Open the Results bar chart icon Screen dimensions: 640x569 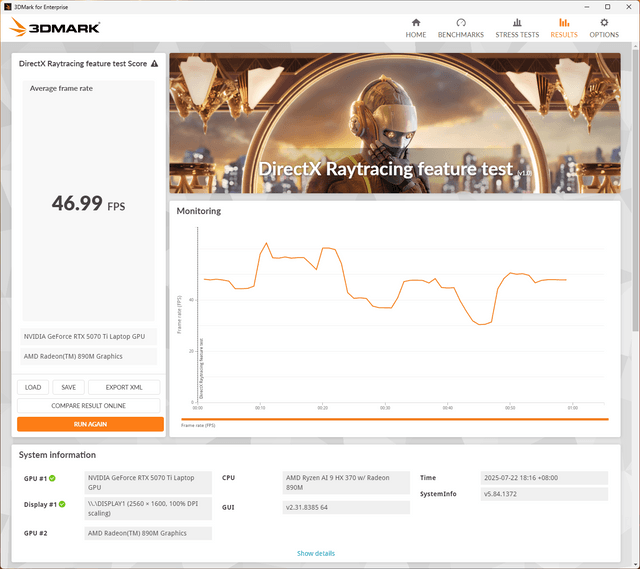(564, 22)
